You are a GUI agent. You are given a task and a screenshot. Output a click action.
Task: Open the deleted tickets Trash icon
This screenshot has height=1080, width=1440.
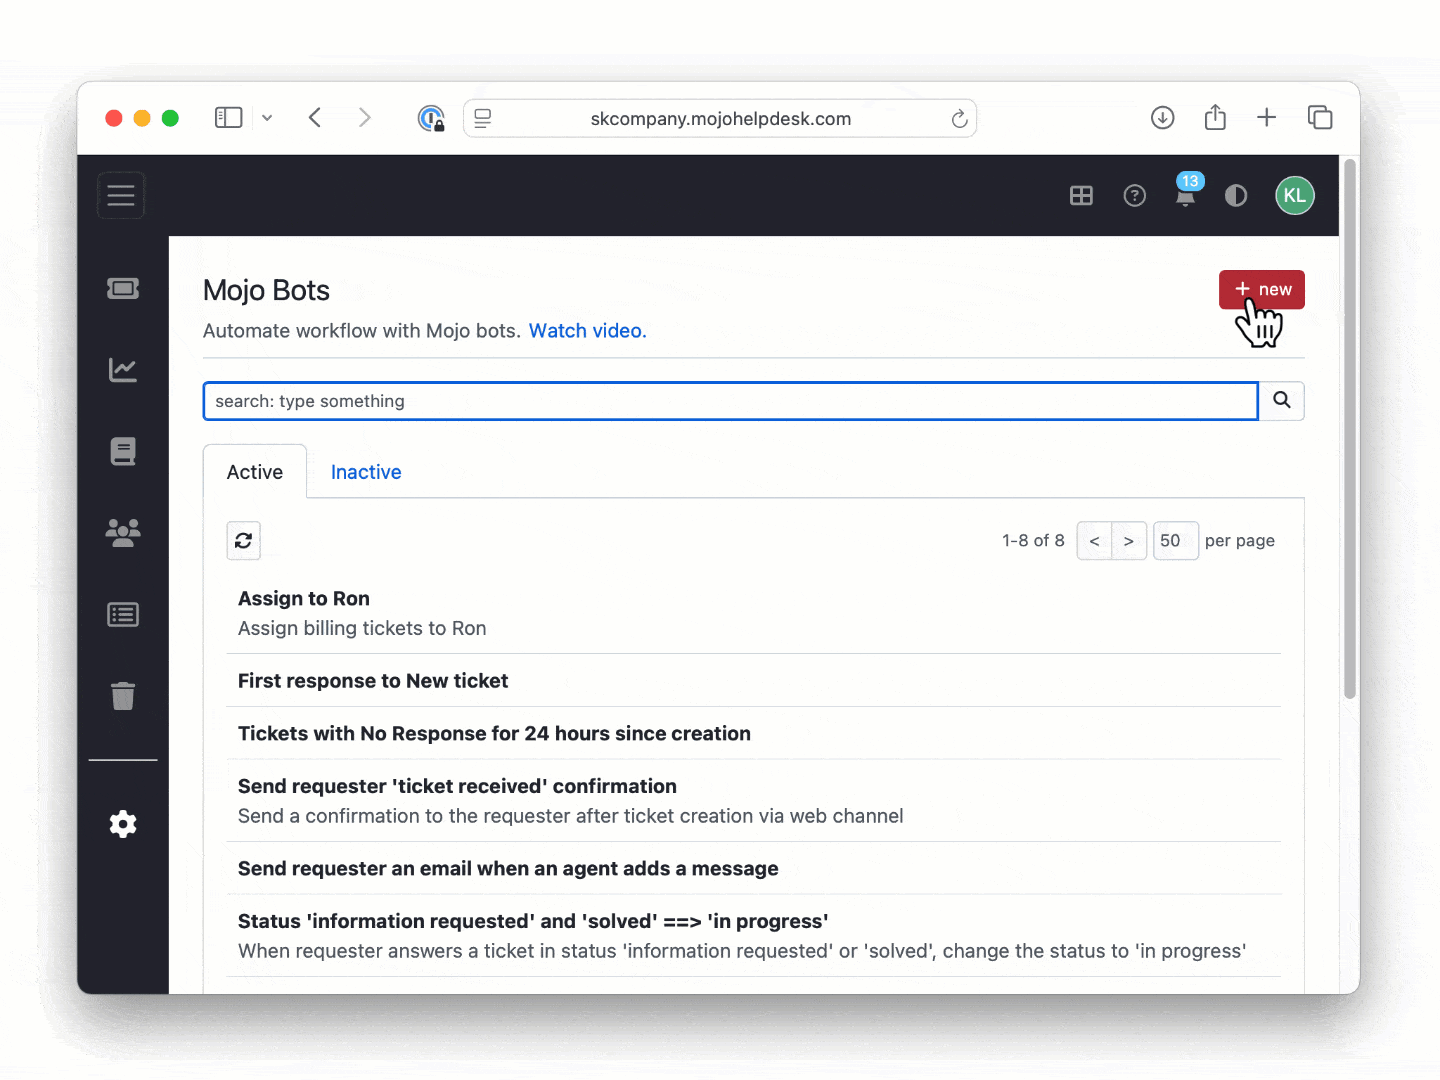click(122, 696)
